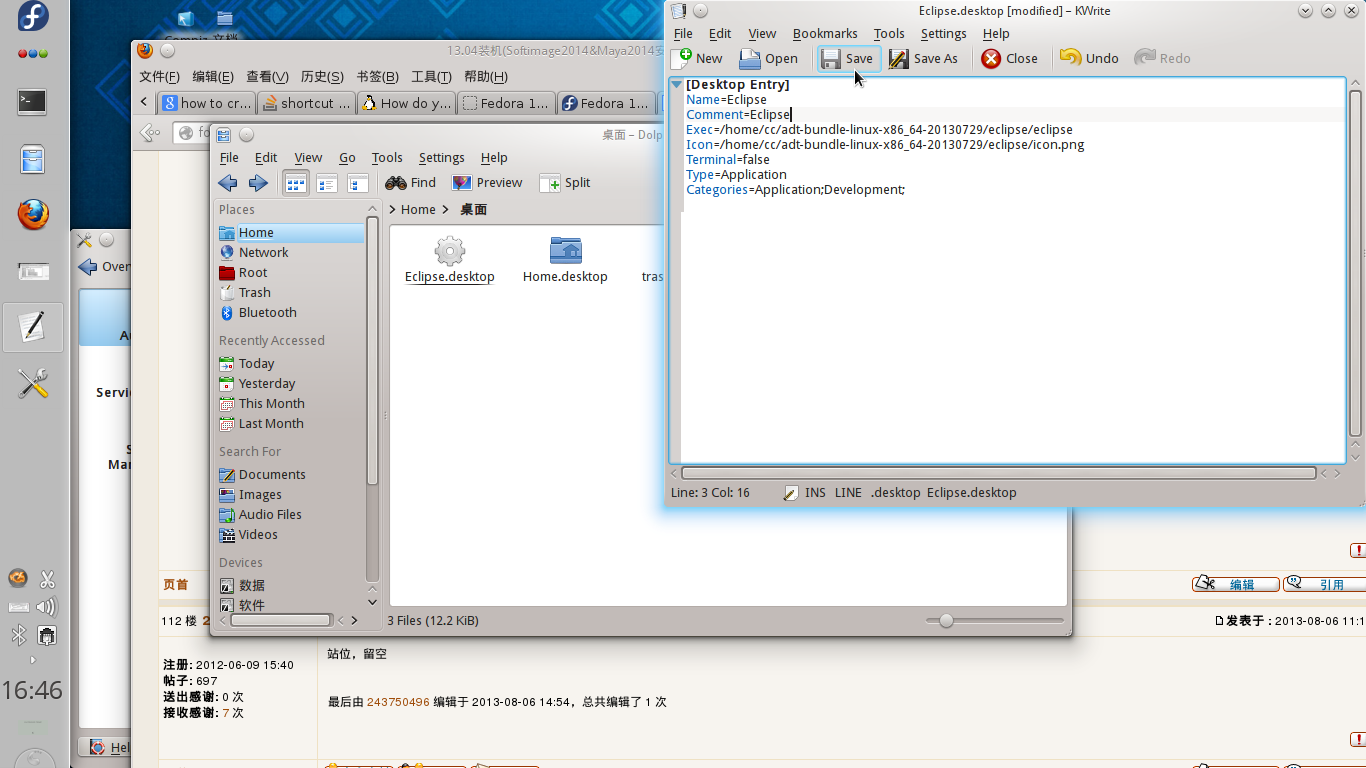Screen dimensions: 1366x768
Task: Open the Dolphin Go menu
Action: tap(347, 157)
